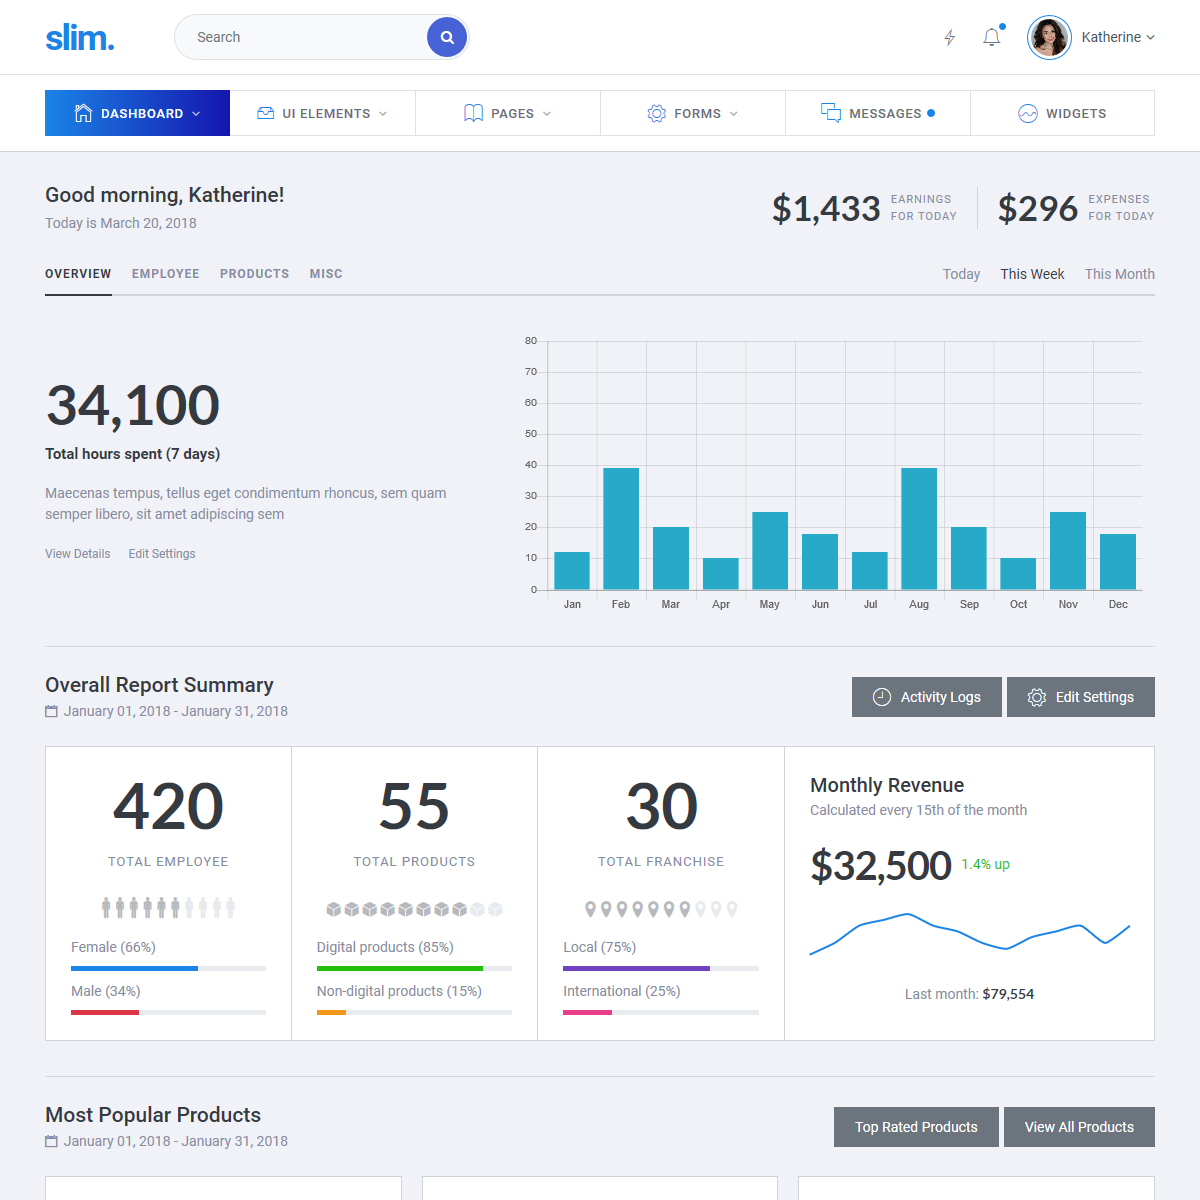Click the View Details link
Viewport: 1200px width, 1200px height.
point(78,554)
